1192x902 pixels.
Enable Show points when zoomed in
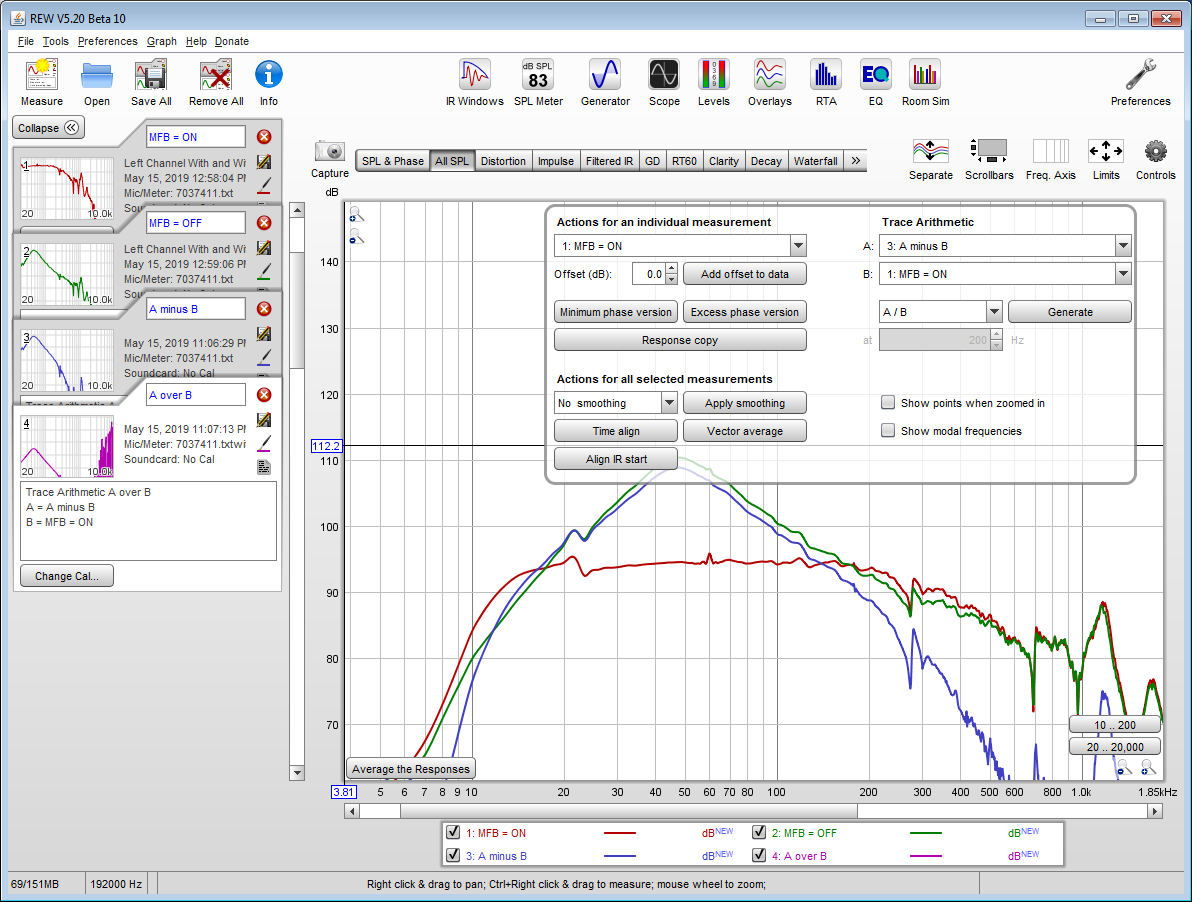coord(887,402)
